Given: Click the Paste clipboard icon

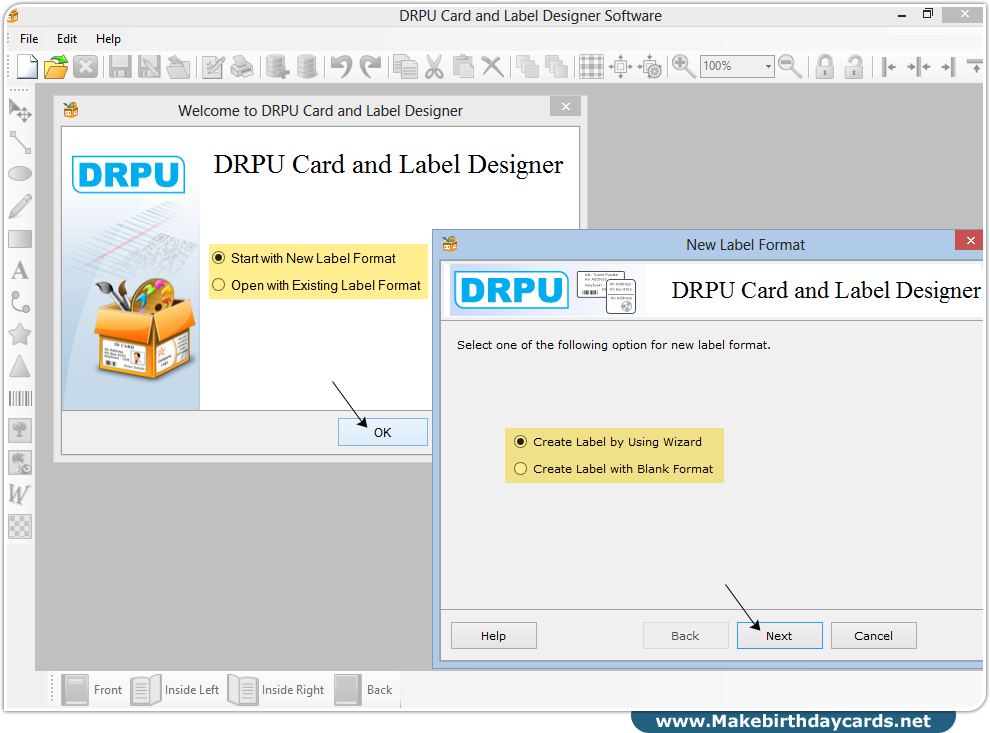Looking at the screenshot, I should [463, 66].
